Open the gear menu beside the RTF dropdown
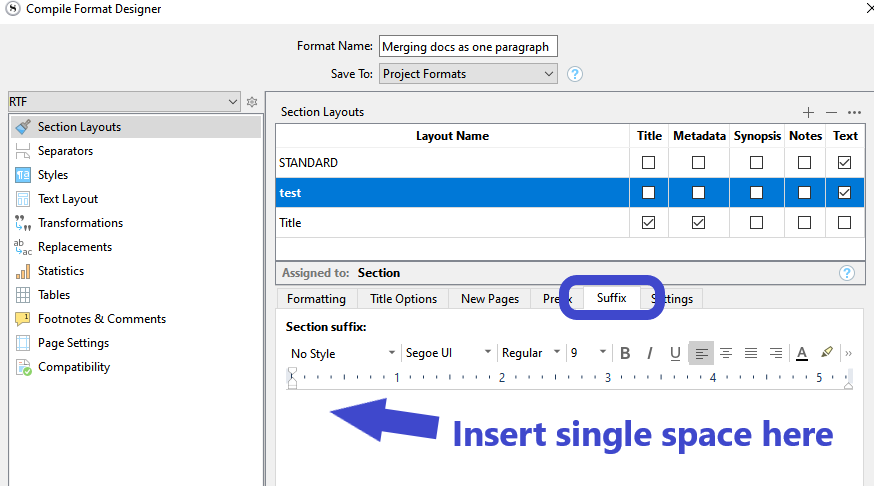The height and width of the screenshot is (486, 874). 253,102
